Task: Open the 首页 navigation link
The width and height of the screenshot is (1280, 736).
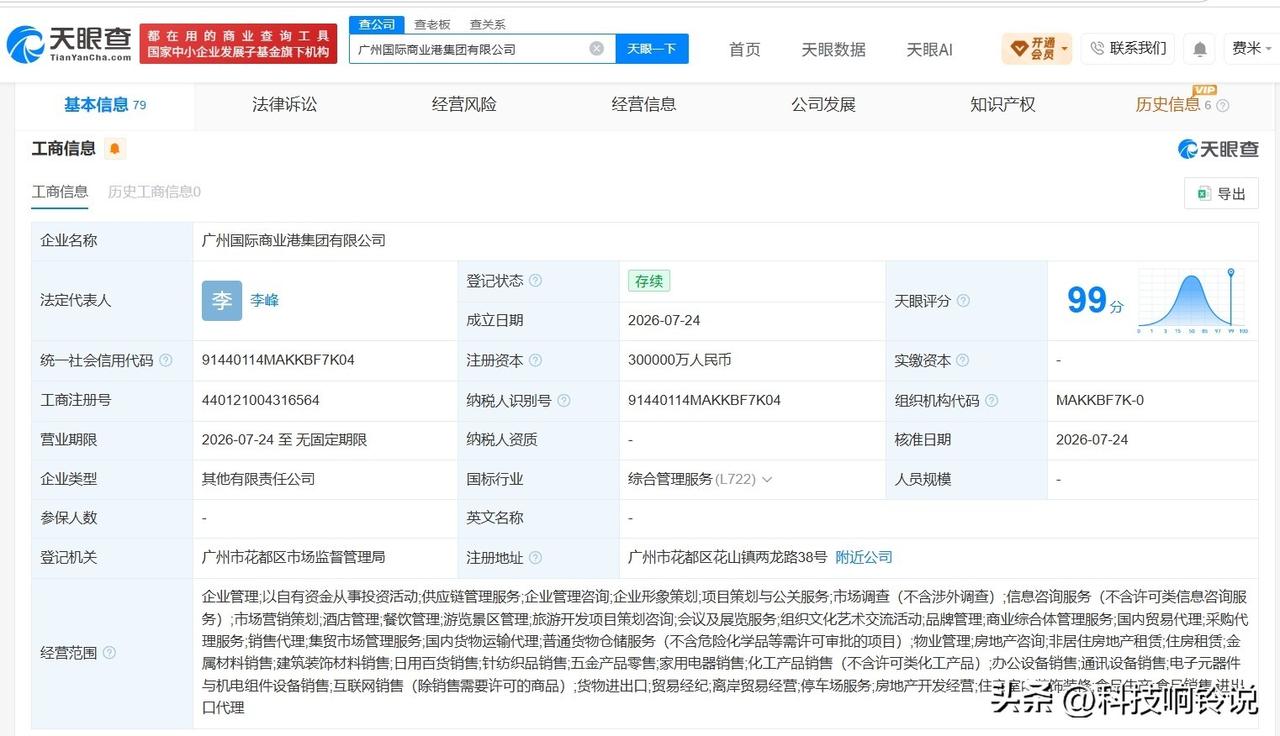Action: [x=744, y=49]
